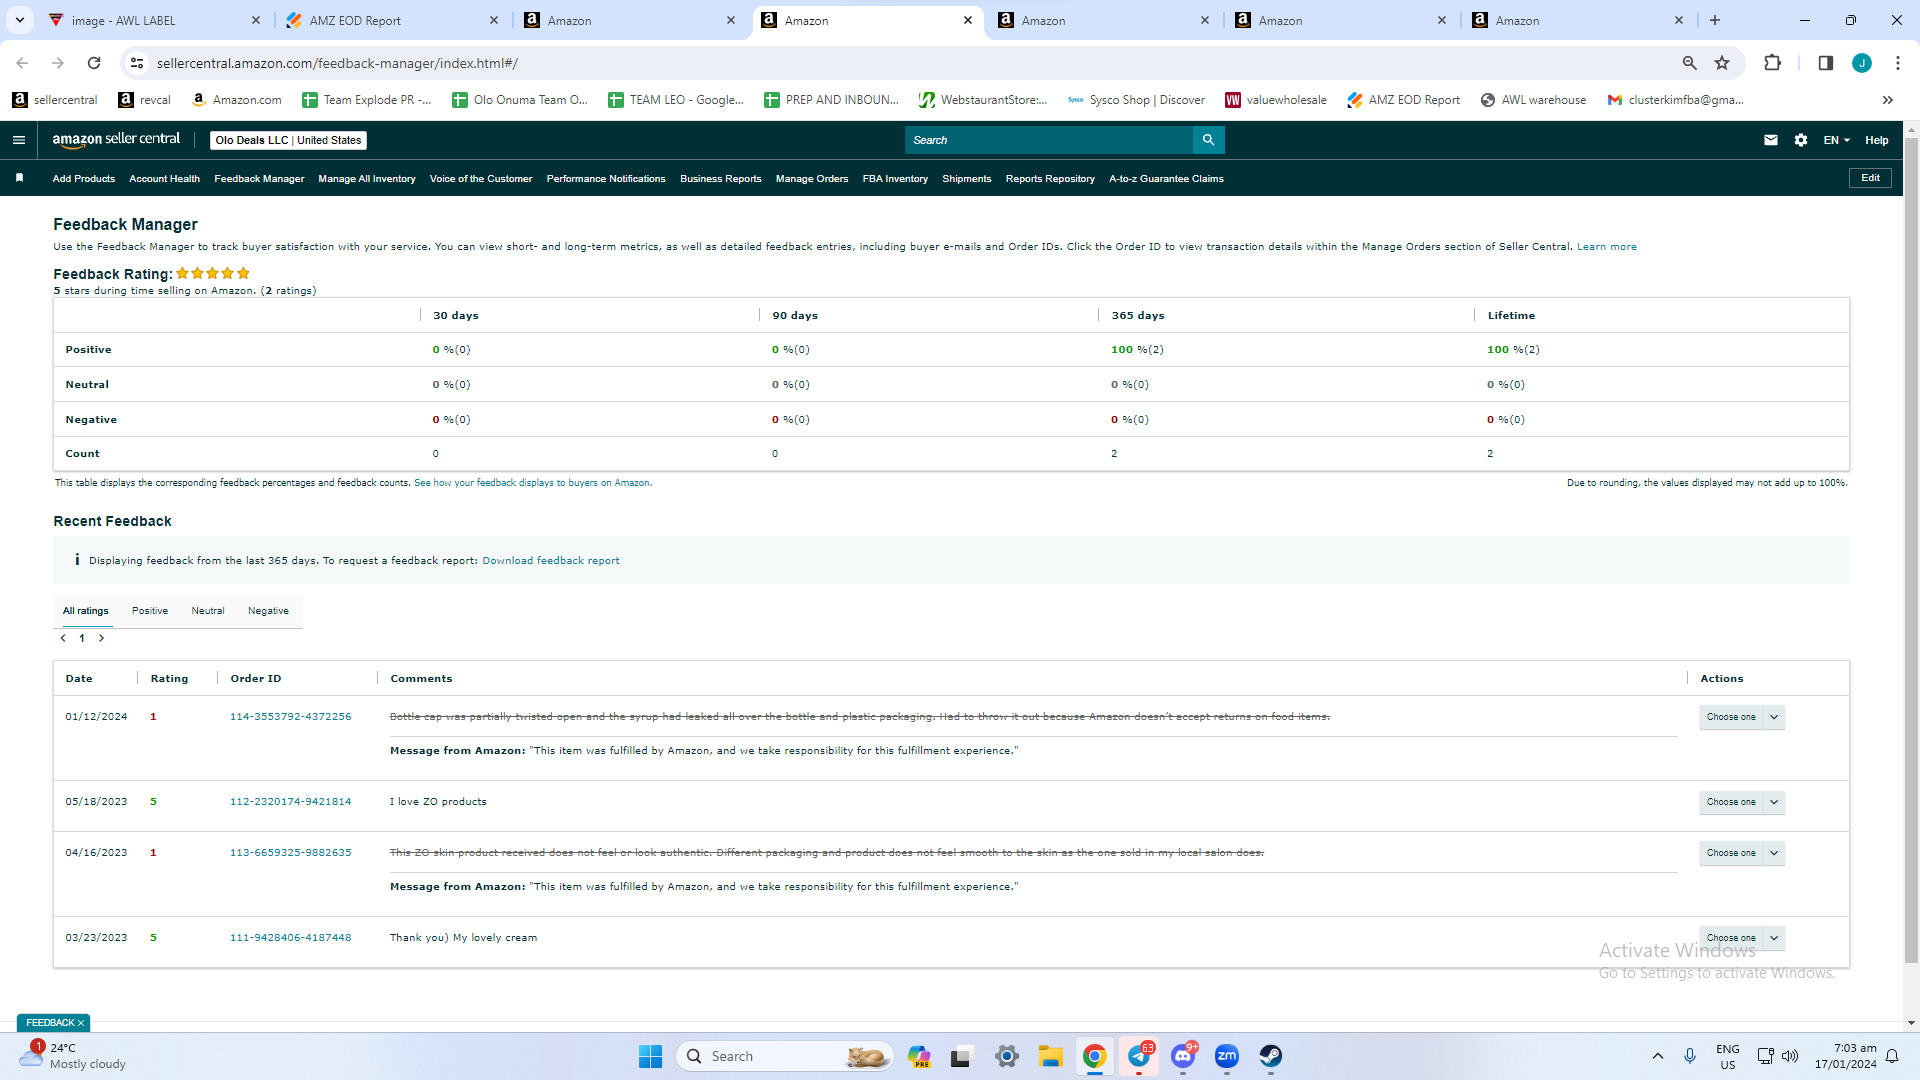Viewport: 1920px width, 1080px height.
Task: Go back using the browser back arrow
Action: 22,63
